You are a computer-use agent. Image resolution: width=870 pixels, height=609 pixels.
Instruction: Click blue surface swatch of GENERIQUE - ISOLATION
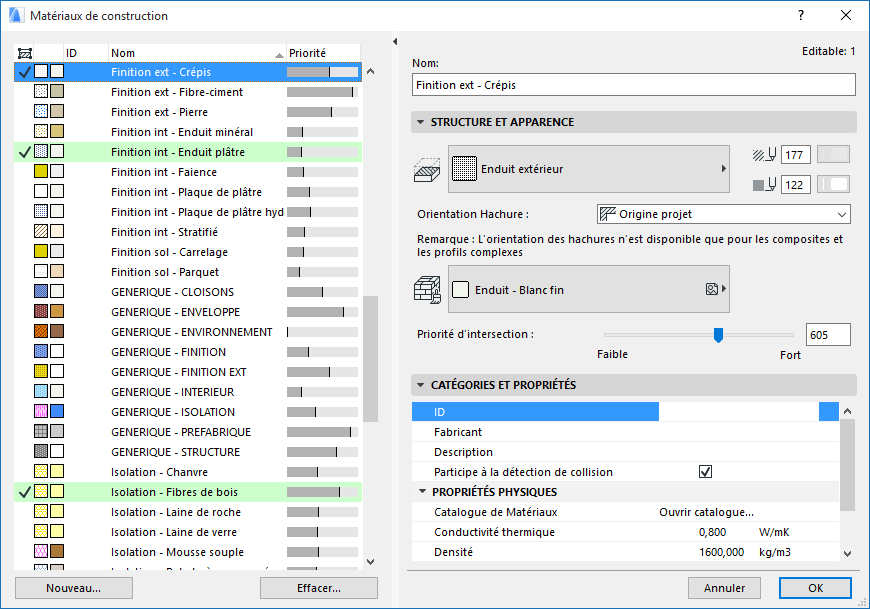click(57, 411)
